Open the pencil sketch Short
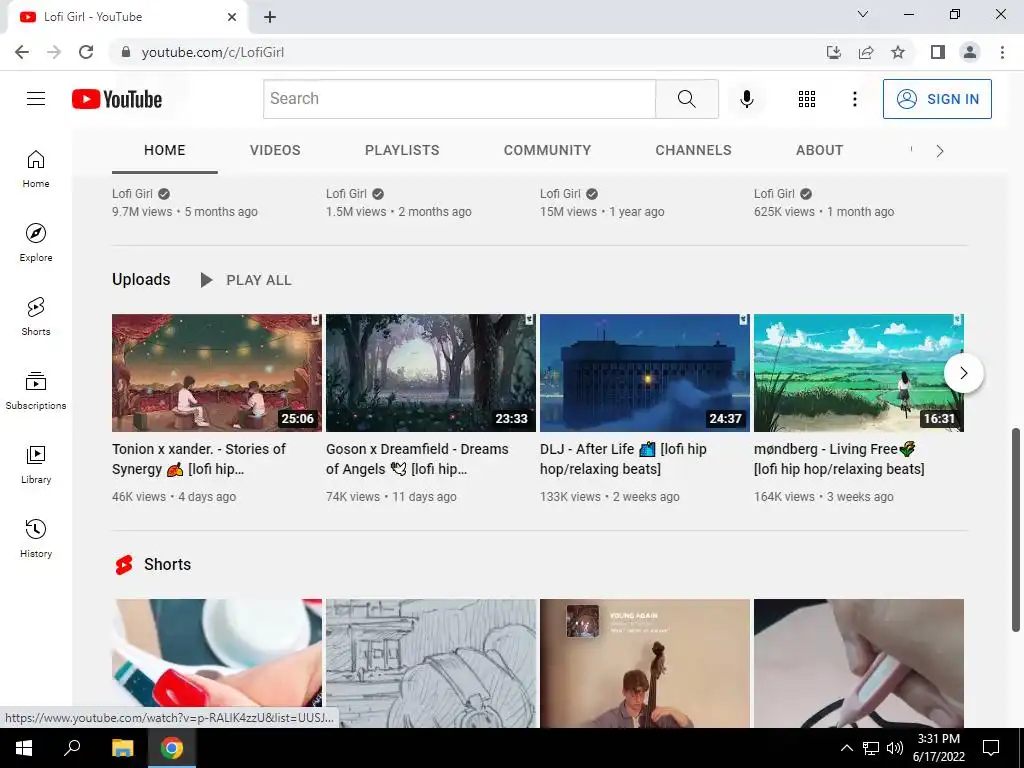Viewport: 1024px width, 768px height. 431,663
